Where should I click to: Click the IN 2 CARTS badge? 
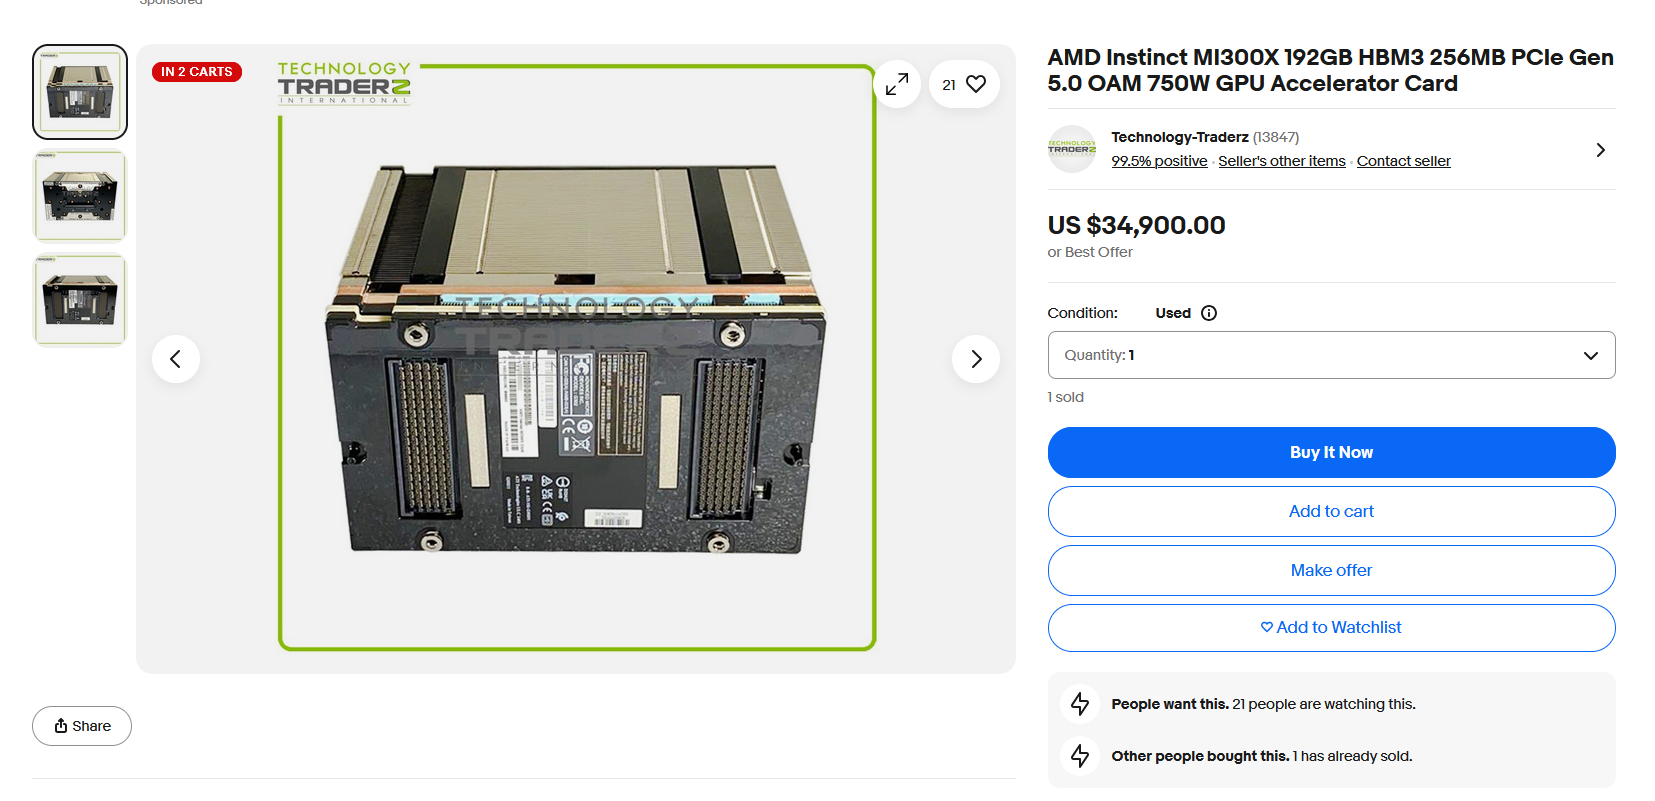pyautogui.click(x=197, y=72)
